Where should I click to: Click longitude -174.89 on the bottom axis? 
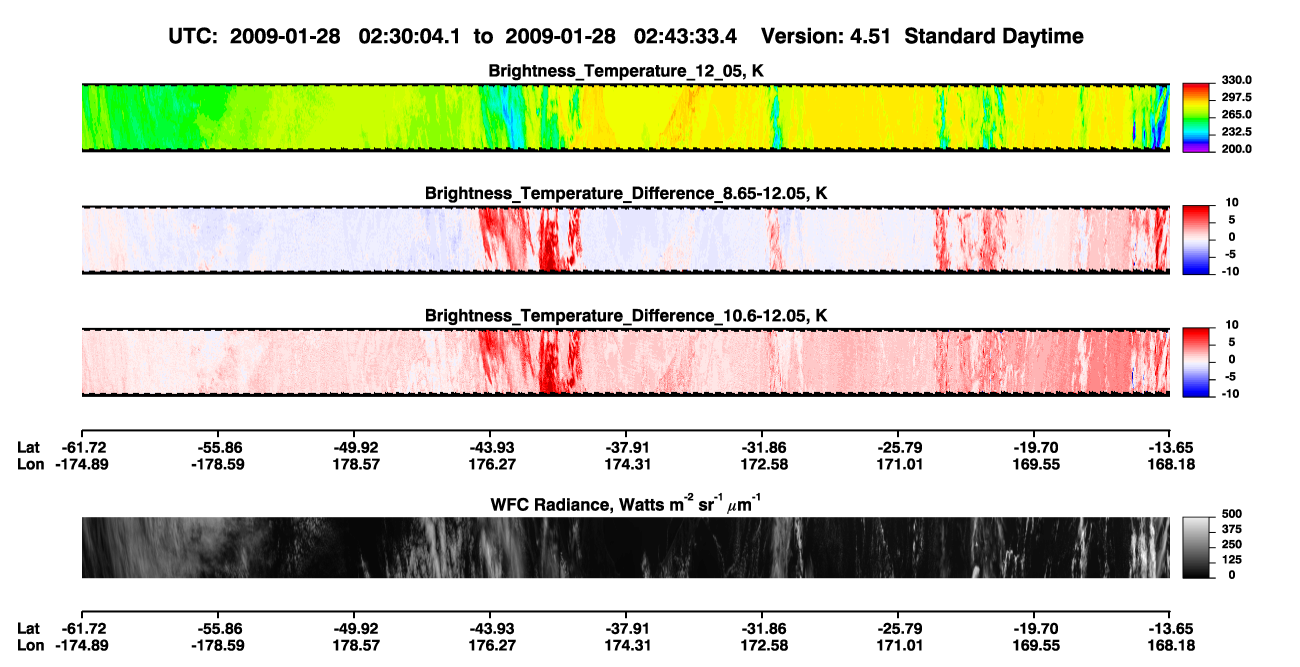(x=82, y=645)
